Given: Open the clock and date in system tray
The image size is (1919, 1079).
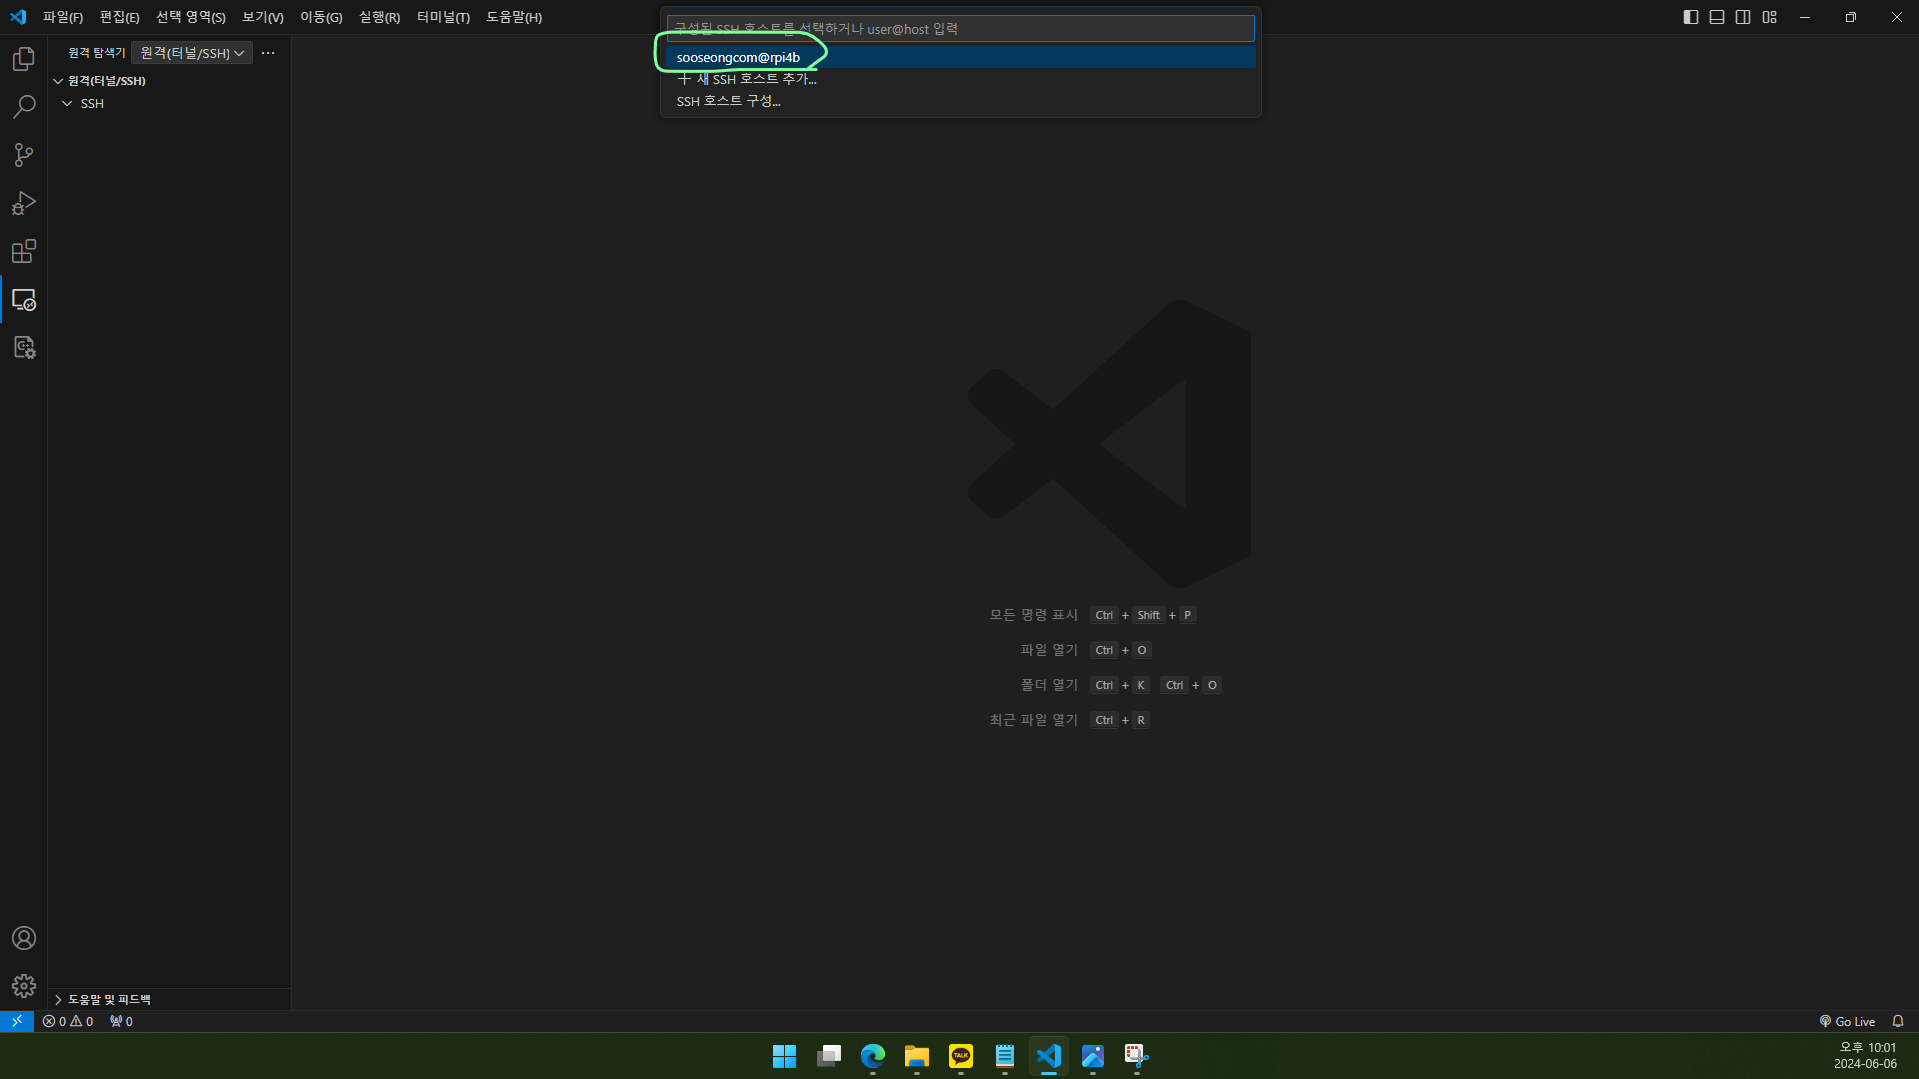Looking at the screenshot, I should tap(1865, 1056).
